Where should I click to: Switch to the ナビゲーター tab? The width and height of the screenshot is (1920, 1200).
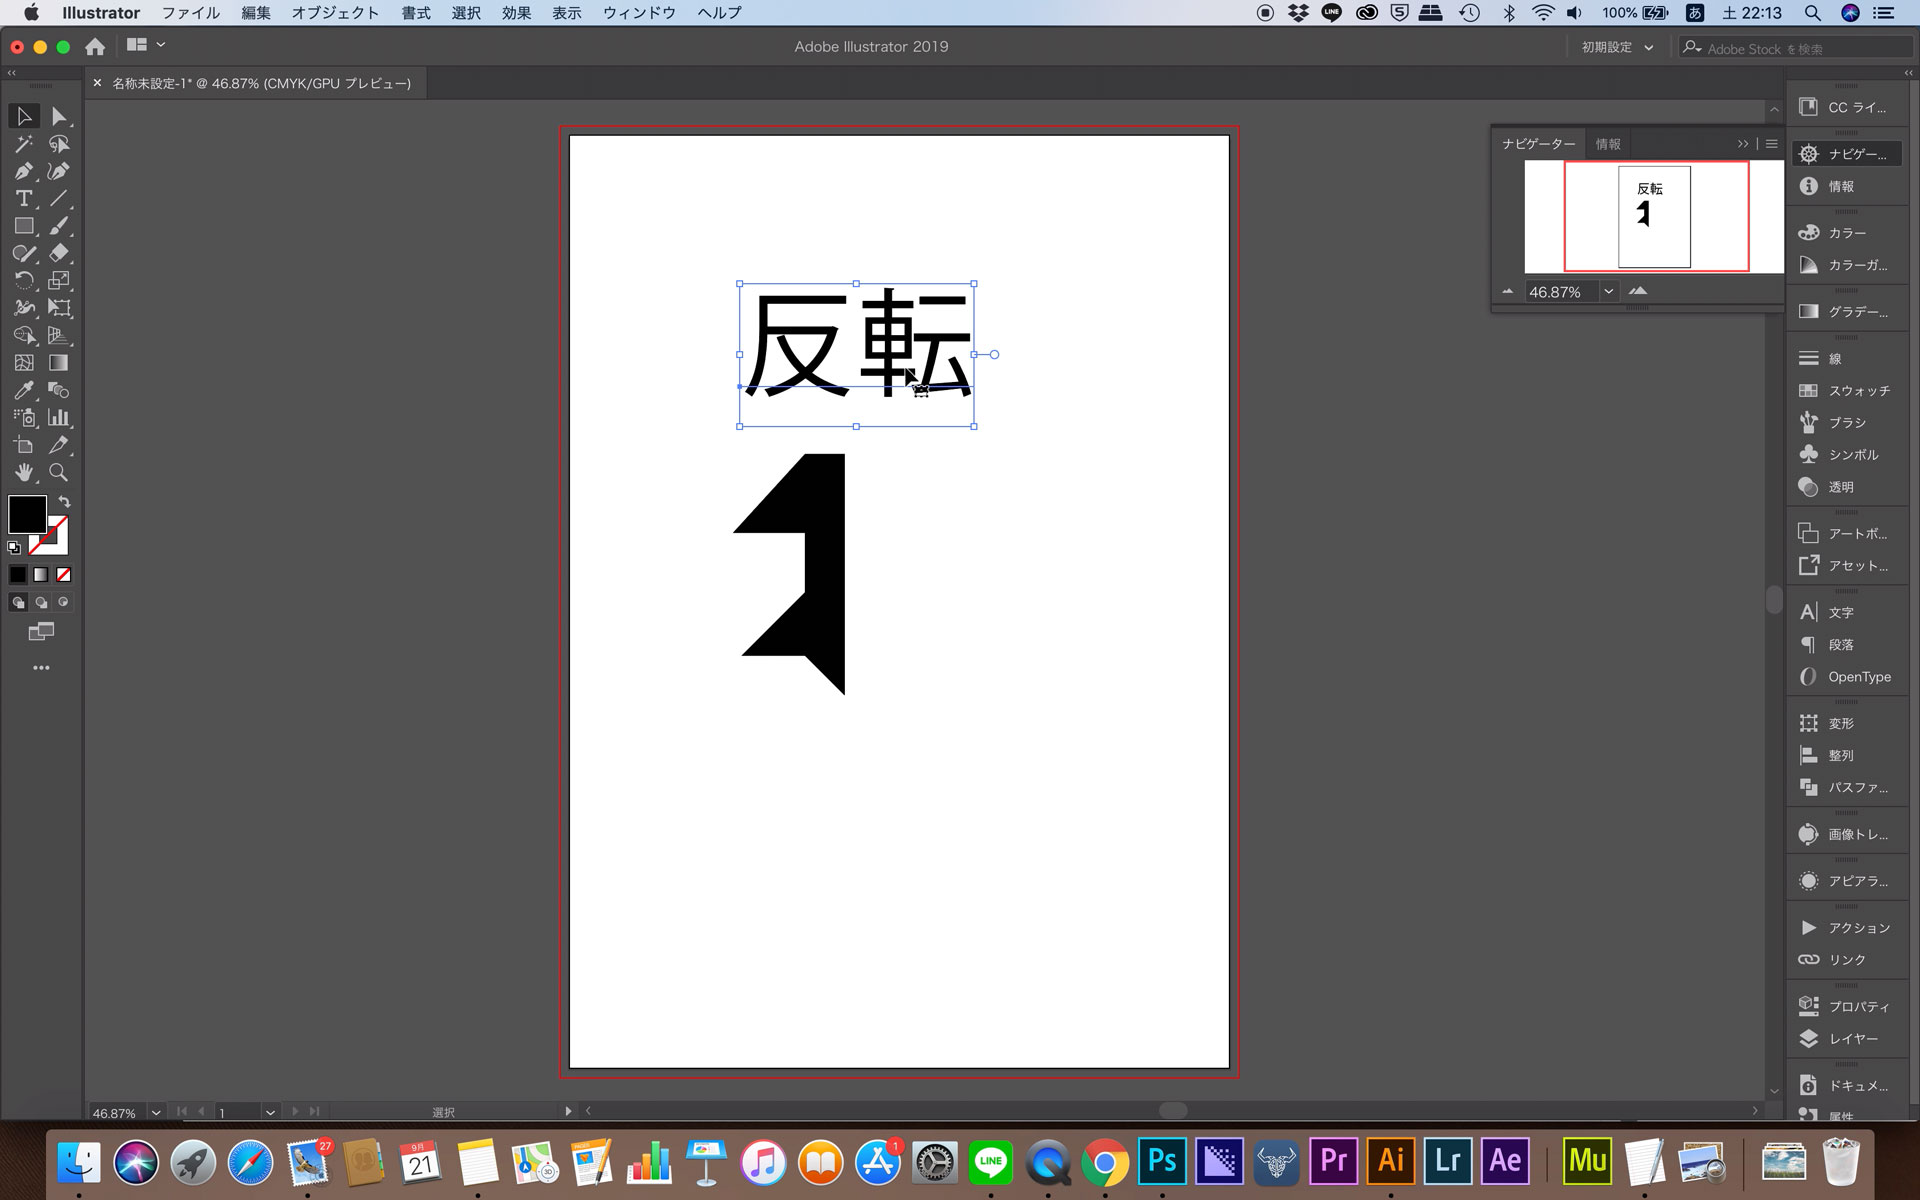[x=1538, y=144]
